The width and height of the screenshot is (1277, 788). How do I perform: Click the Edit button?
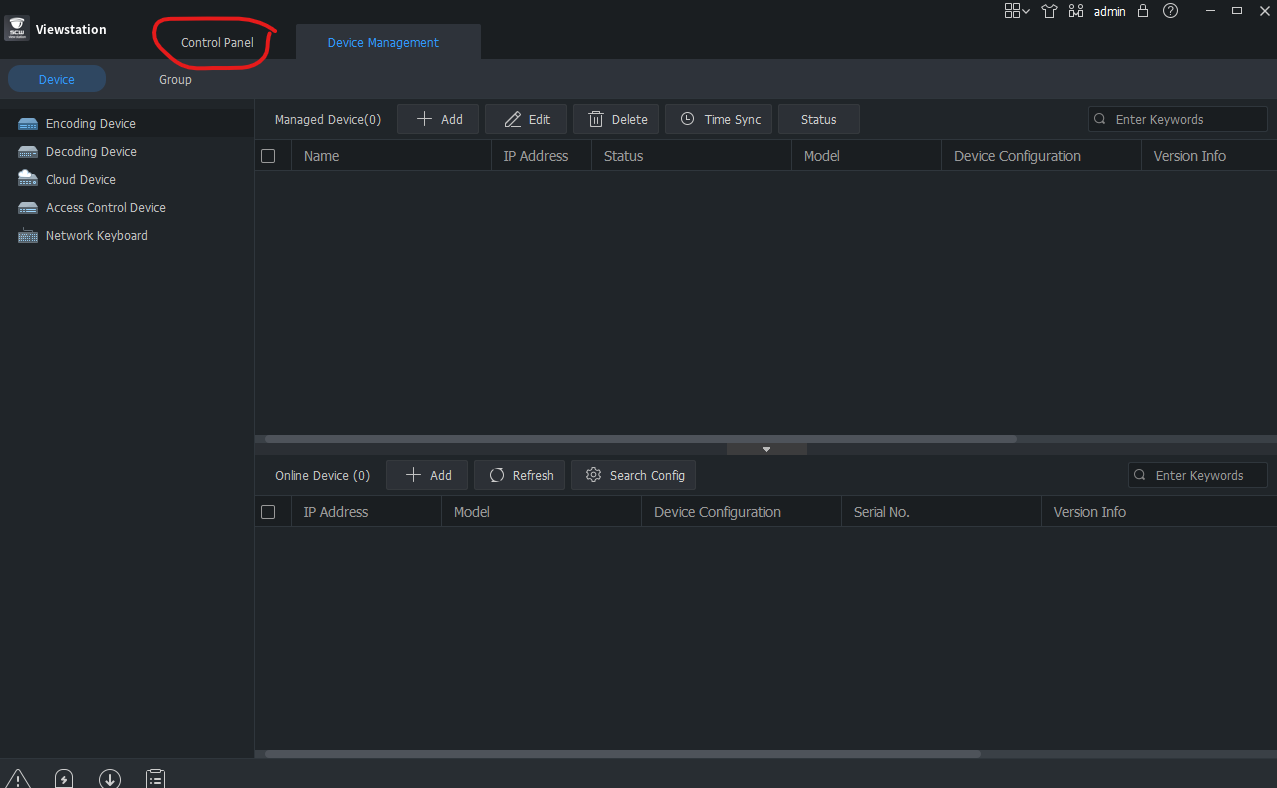526,119
